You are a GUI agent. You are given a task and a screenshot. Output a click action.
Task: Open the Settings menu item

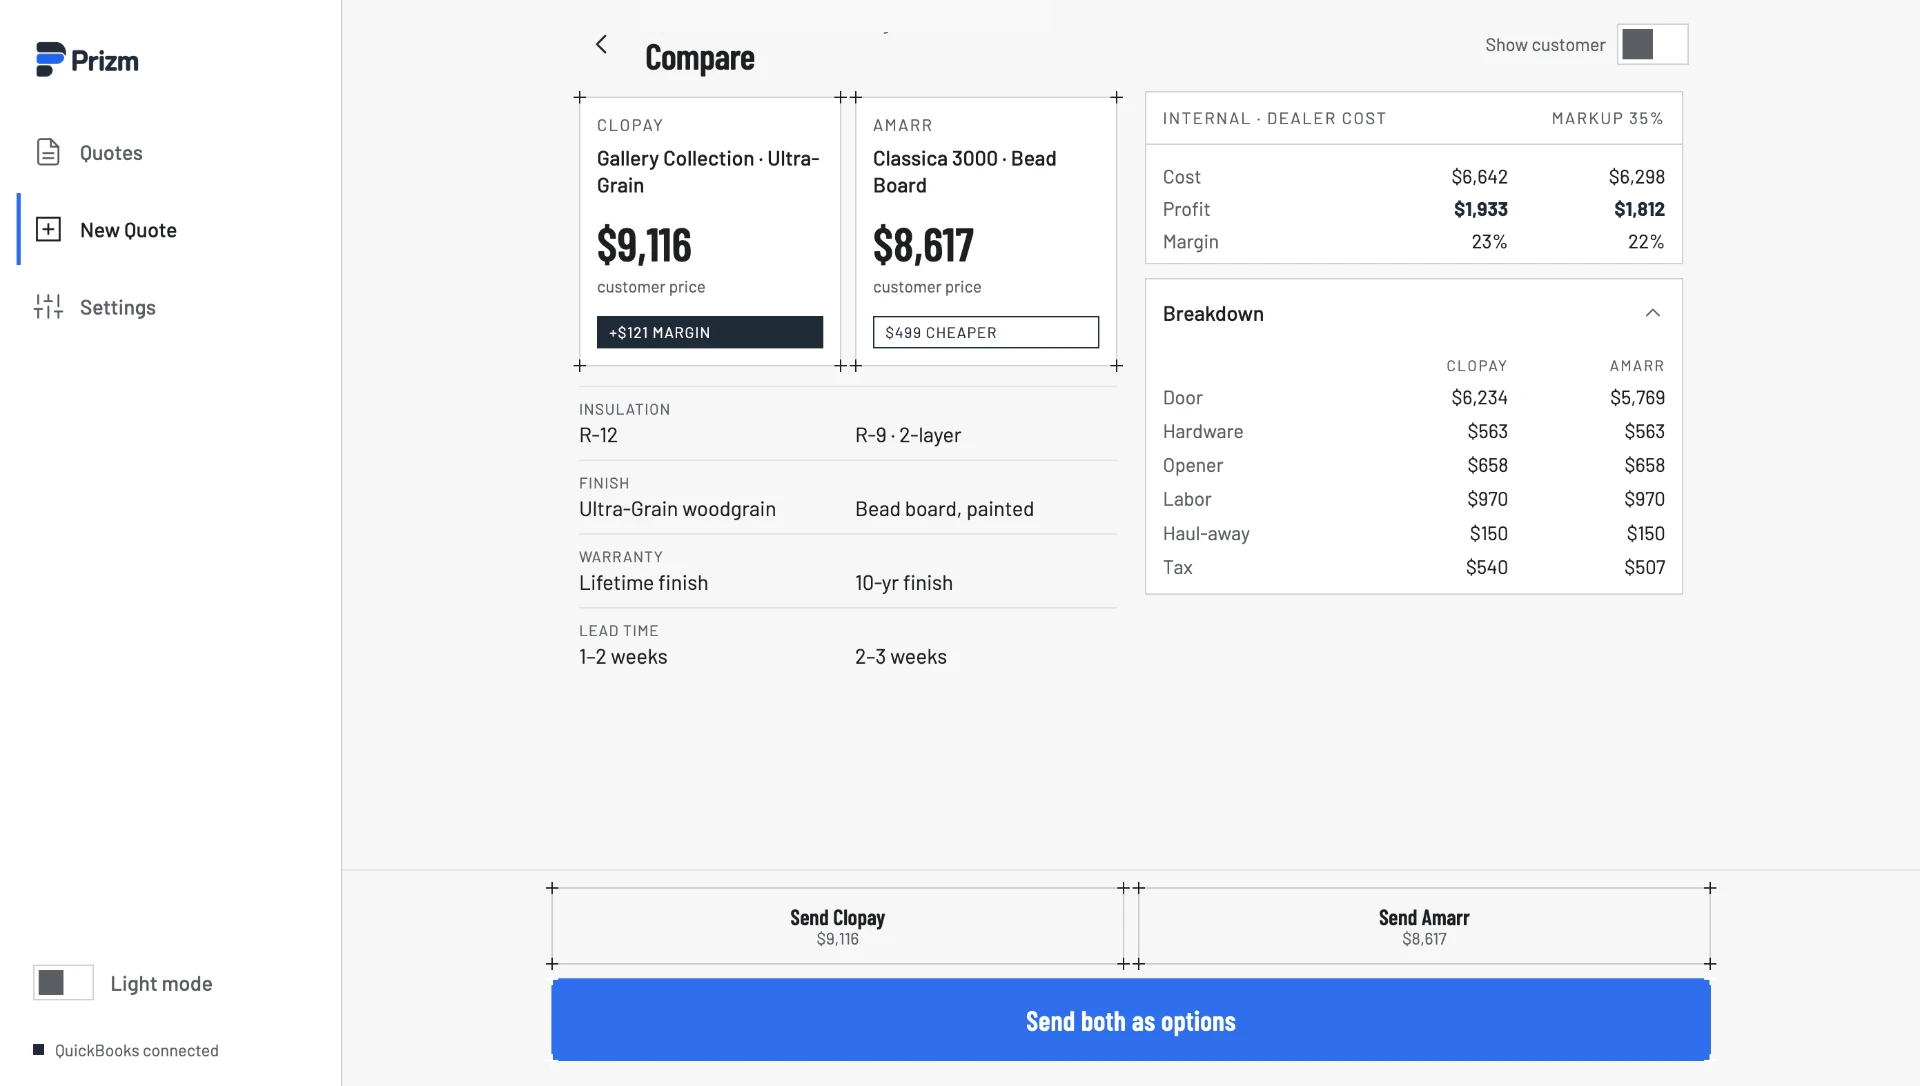118,307
